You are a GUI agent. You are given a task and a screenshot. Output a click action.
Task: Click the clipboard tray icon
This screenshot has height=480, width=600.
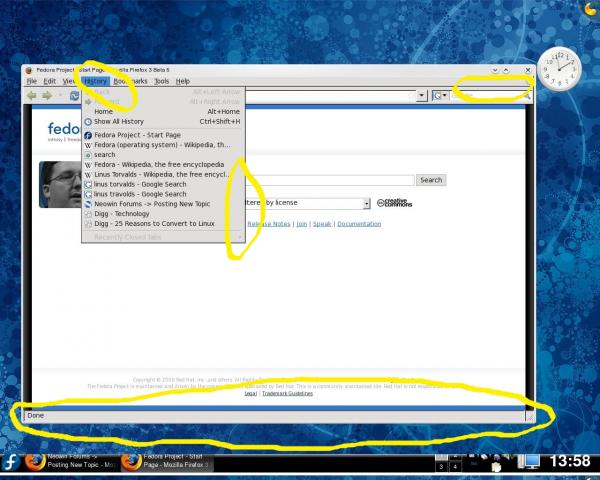coord(496,467)
